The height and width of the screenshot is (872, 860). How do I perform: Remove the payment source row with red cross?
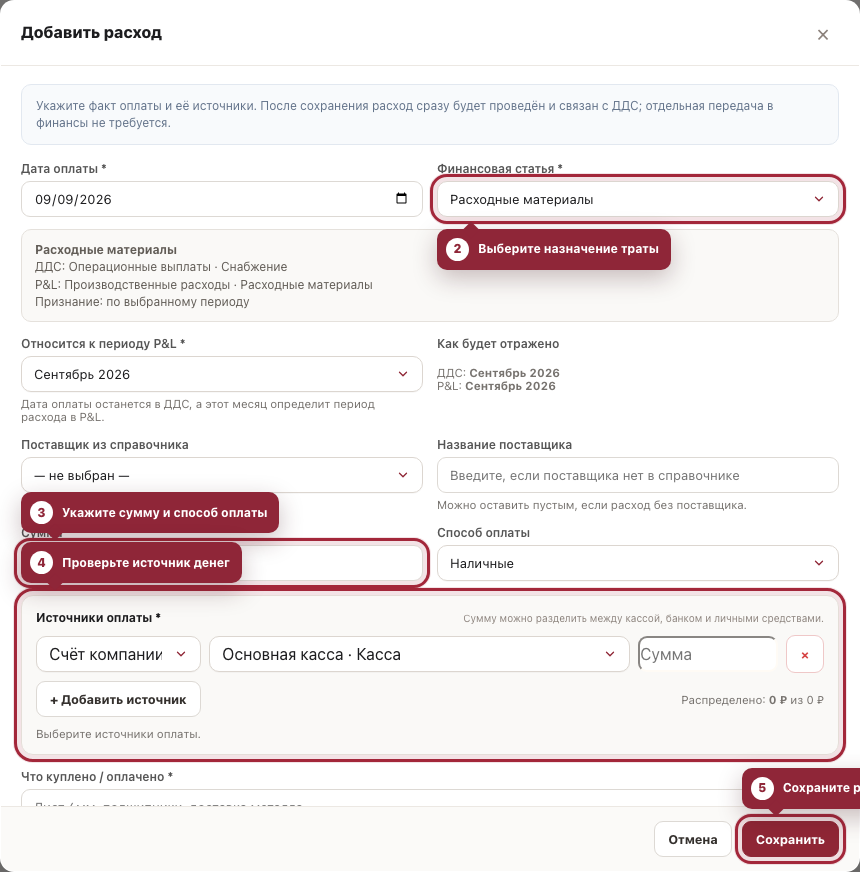tap(804, 655)
